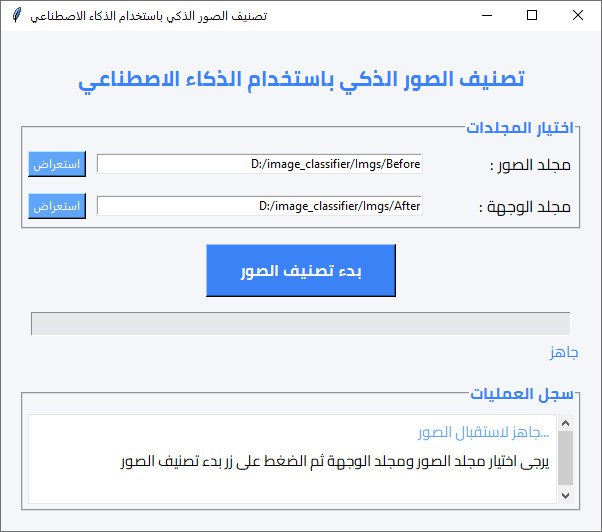
Task: Click the log line جاهز لاستقبال الصور
Action: tap(484, 433)
